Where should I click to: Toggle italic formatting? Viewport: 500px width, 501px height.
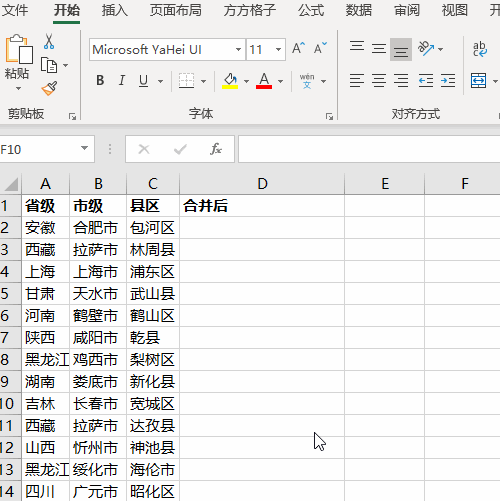[x=122, y=80]
